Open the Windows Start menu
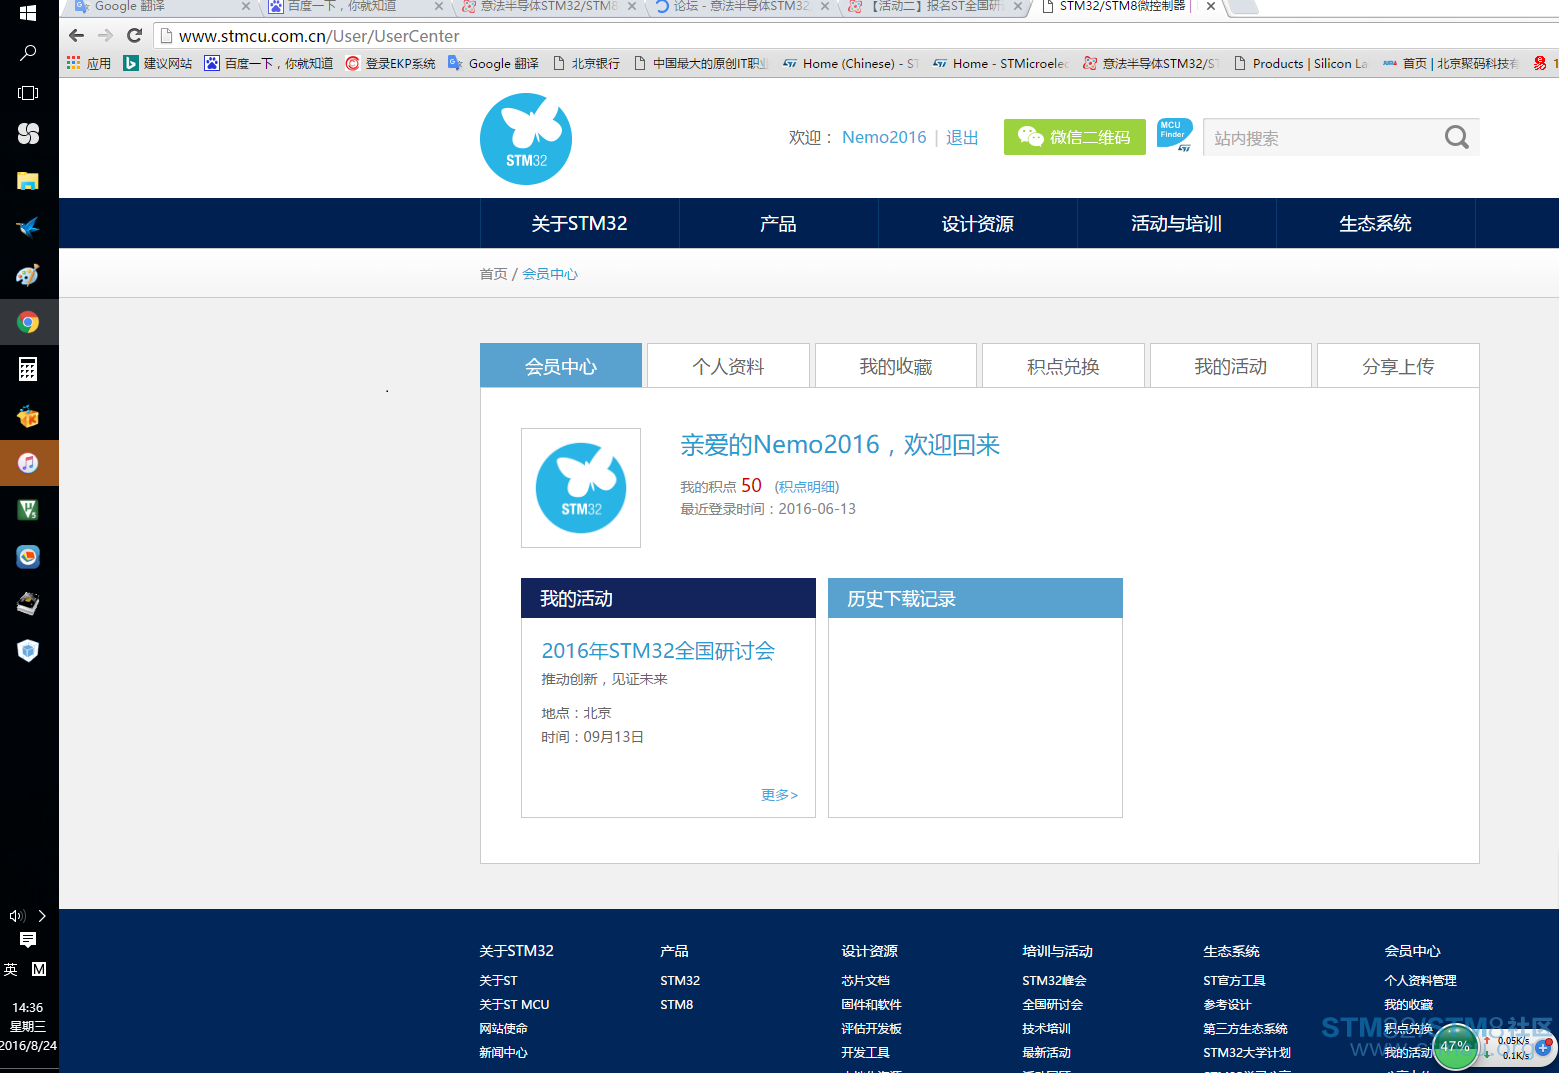The height and width of the screenshot is (1073, 1559). [x=28, y=12]
